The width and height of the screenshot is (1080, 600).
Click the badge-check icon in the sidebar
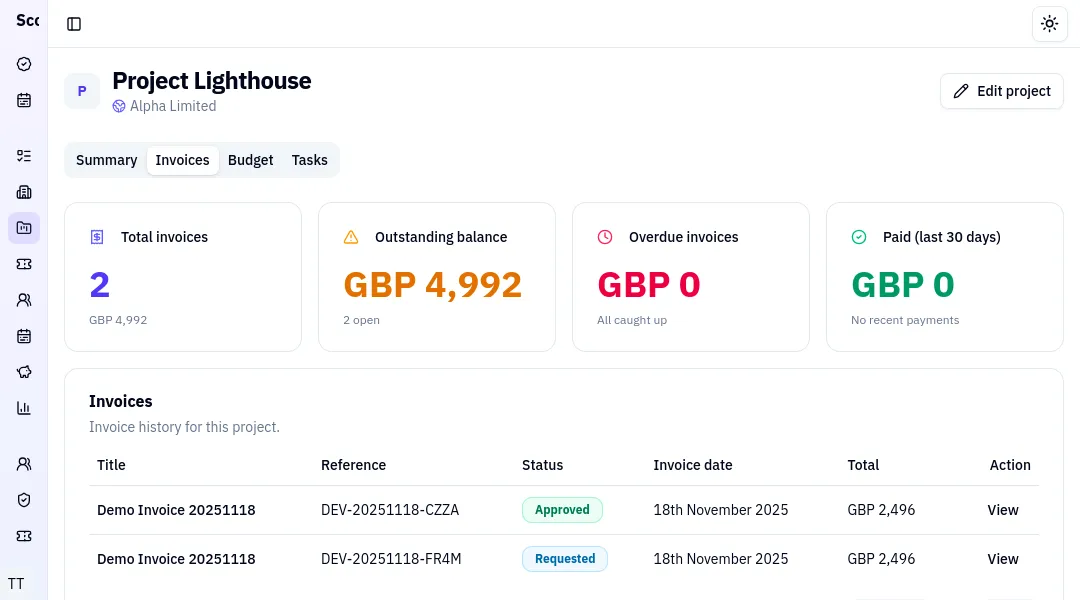pos(24,64)
